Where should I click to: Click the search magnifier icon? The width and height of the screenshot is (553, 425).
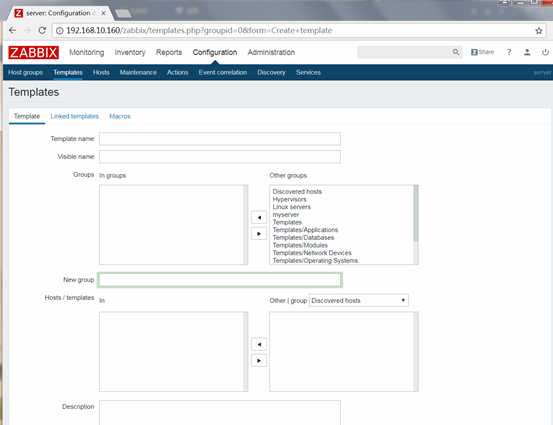coord(456,52)
